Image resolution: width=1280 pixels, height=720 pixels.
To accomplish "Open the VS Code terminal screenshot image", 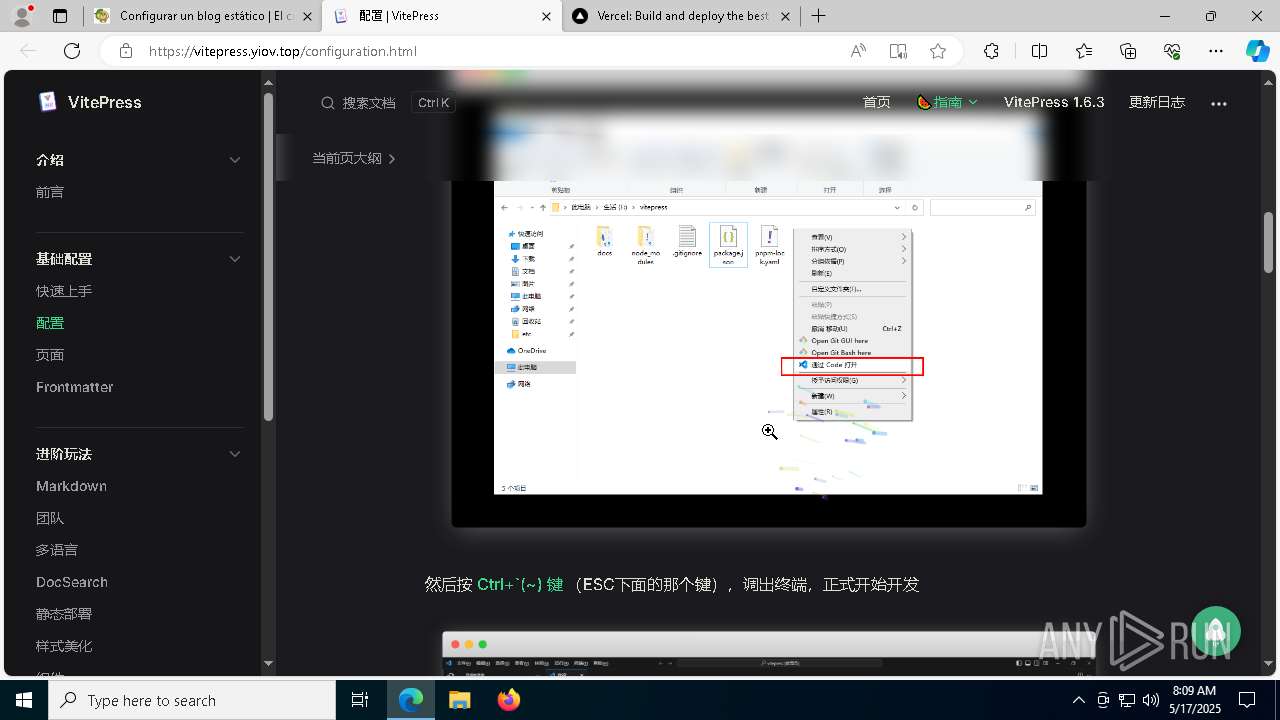I will point(768,652).
